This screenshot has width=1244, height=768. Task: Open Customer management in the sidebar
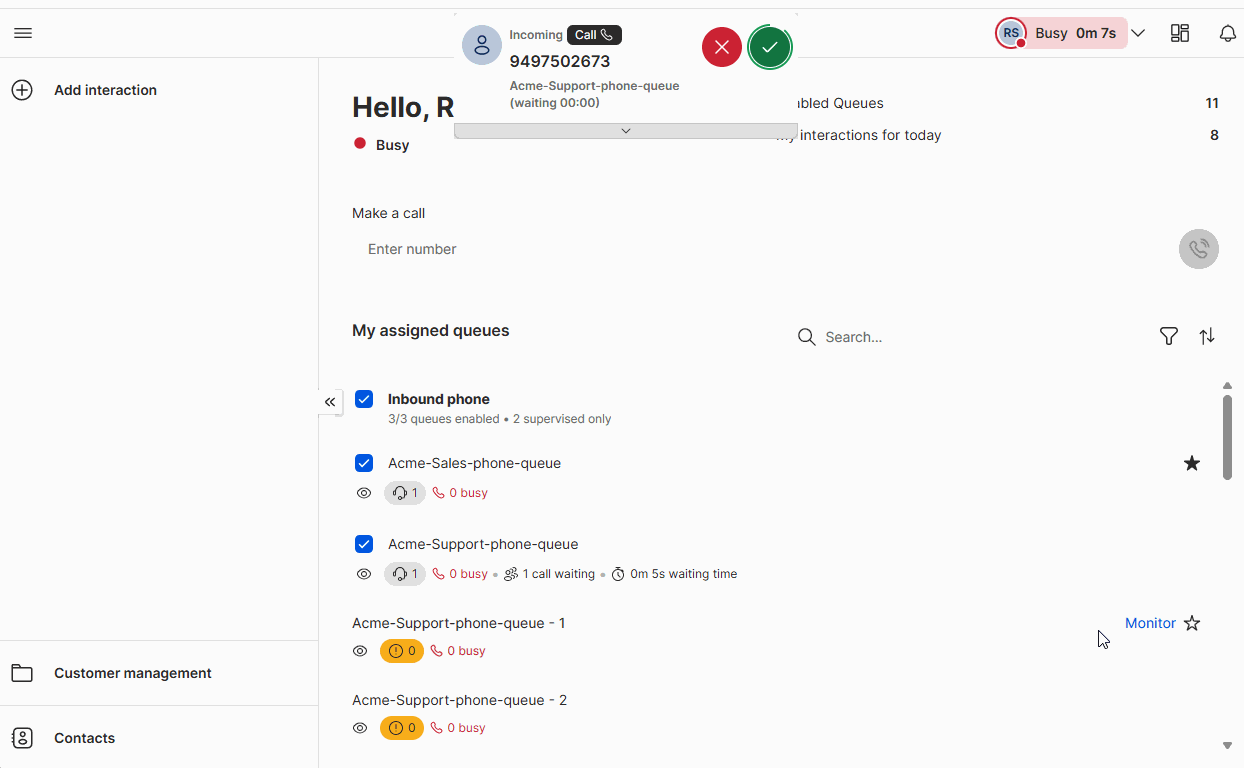coord(132,673)
